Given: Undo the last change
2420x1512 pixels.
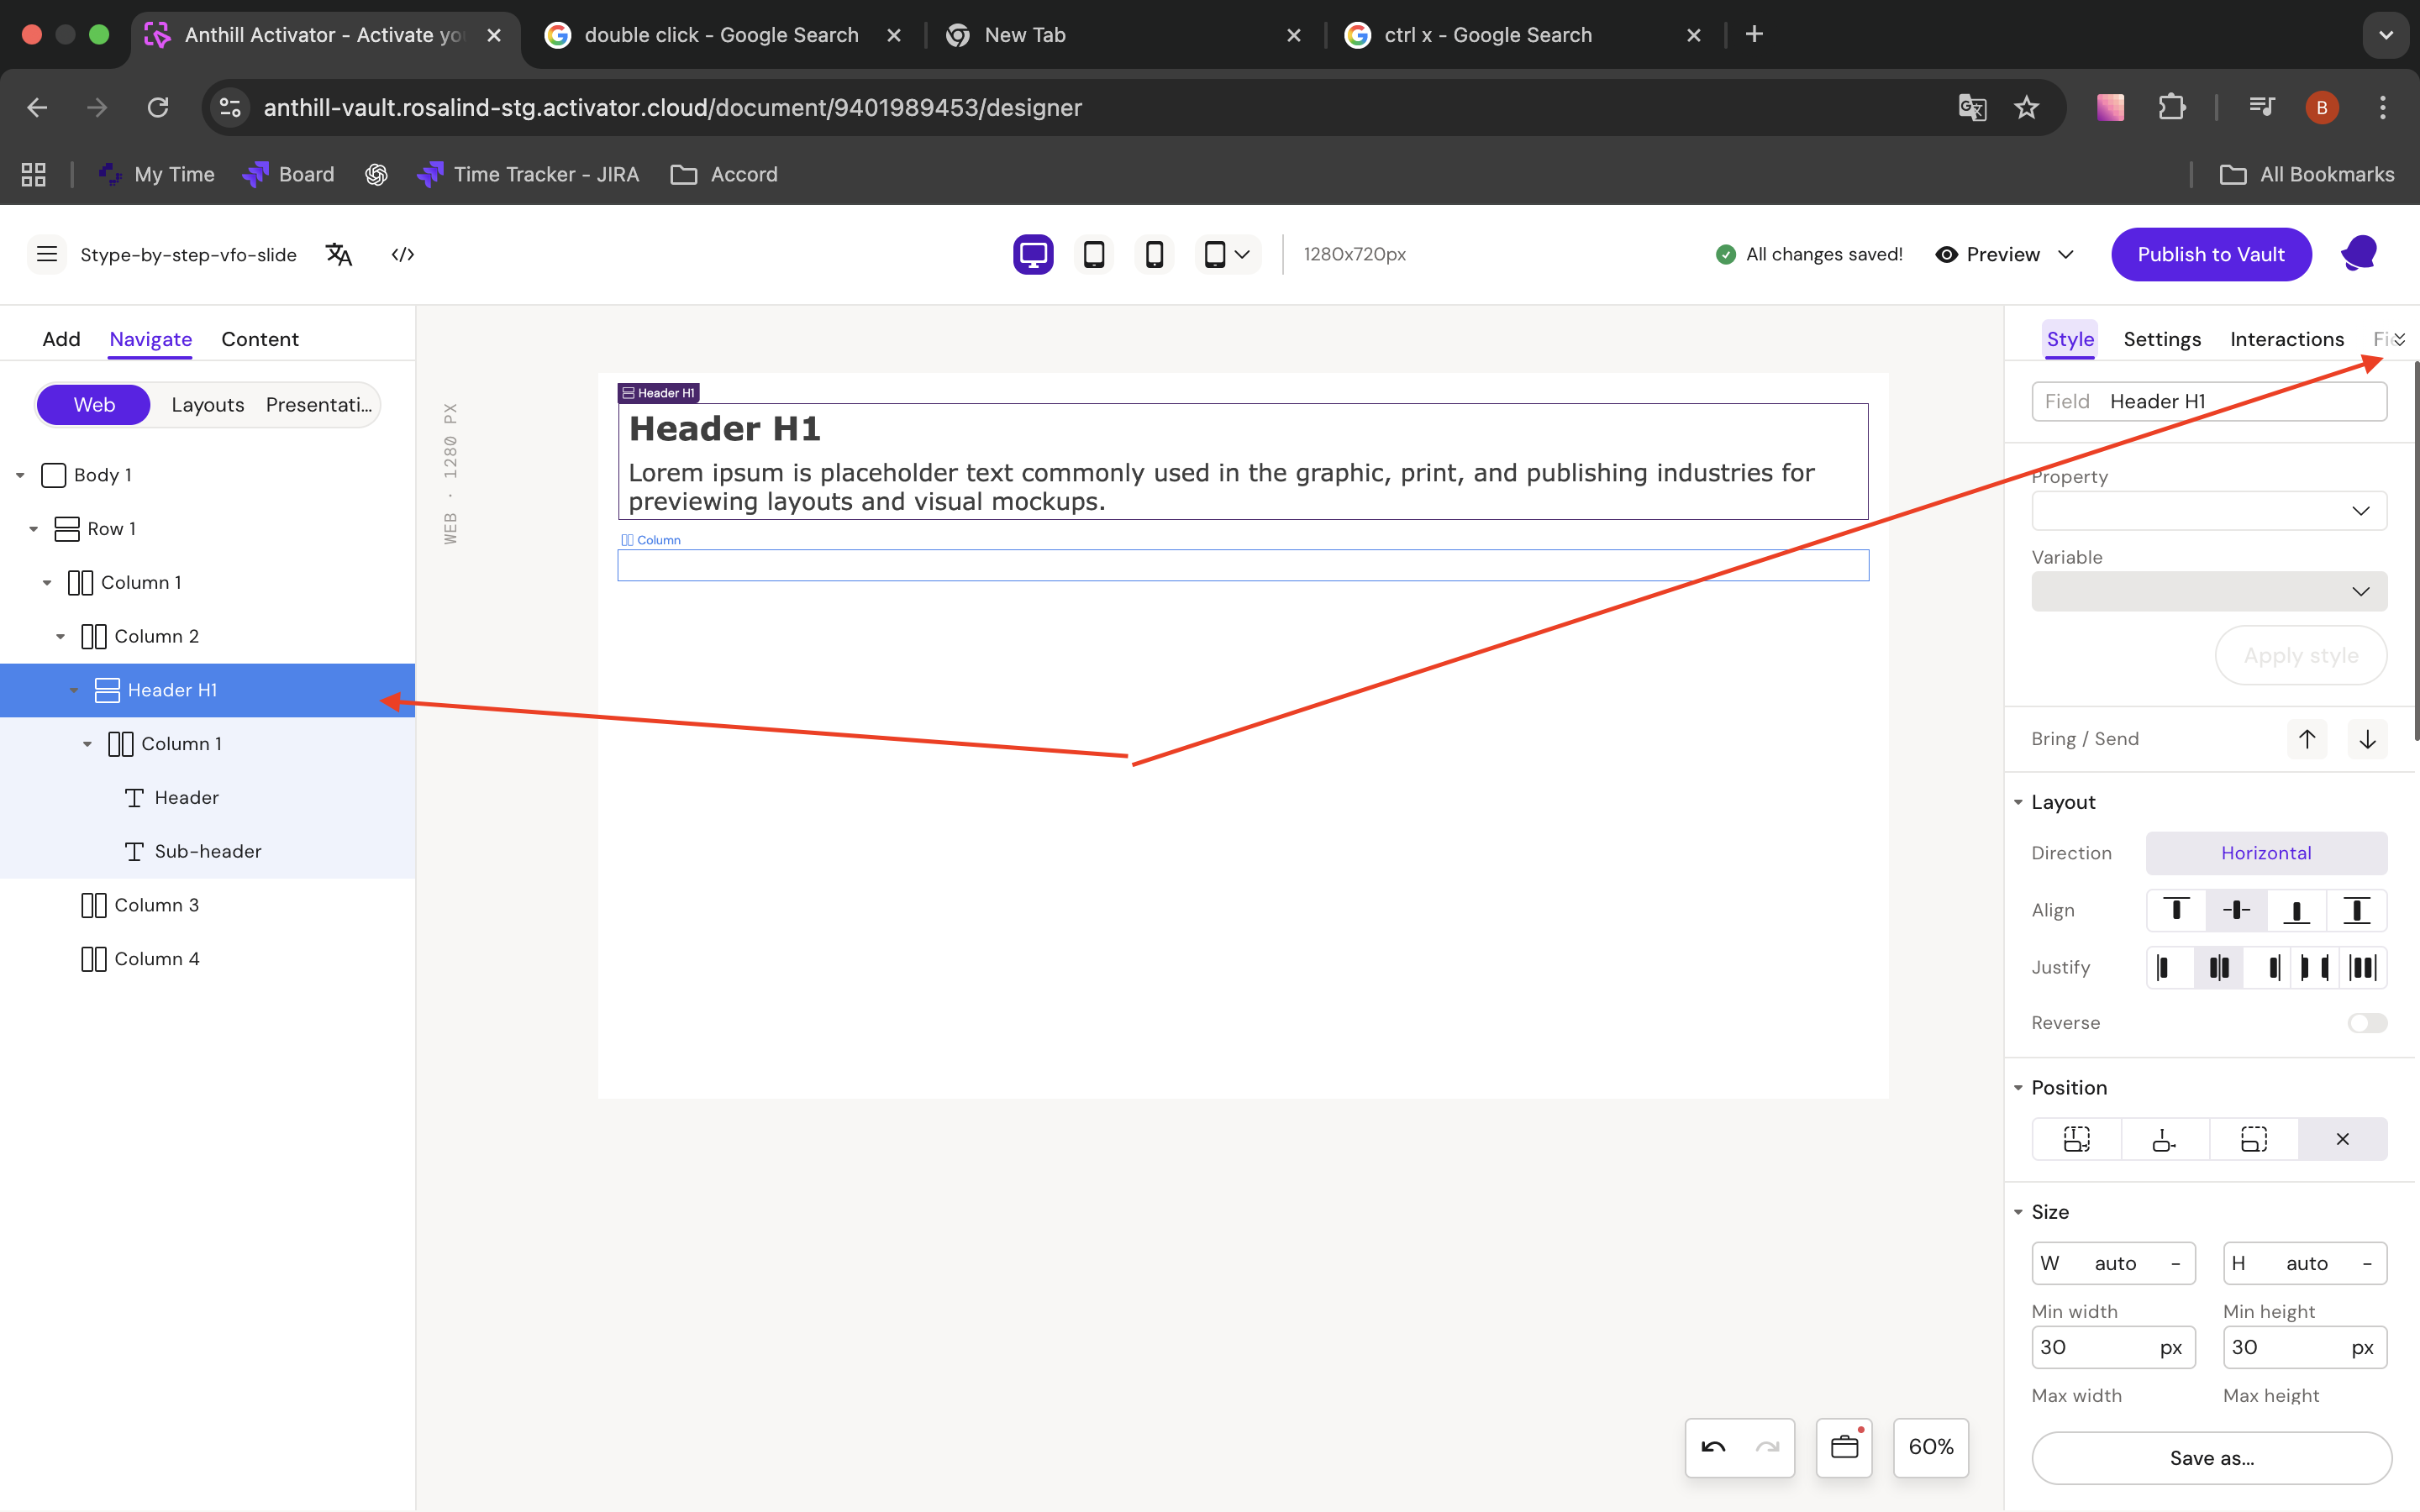Looking at the screenshot, I should coord(1713,1447).
